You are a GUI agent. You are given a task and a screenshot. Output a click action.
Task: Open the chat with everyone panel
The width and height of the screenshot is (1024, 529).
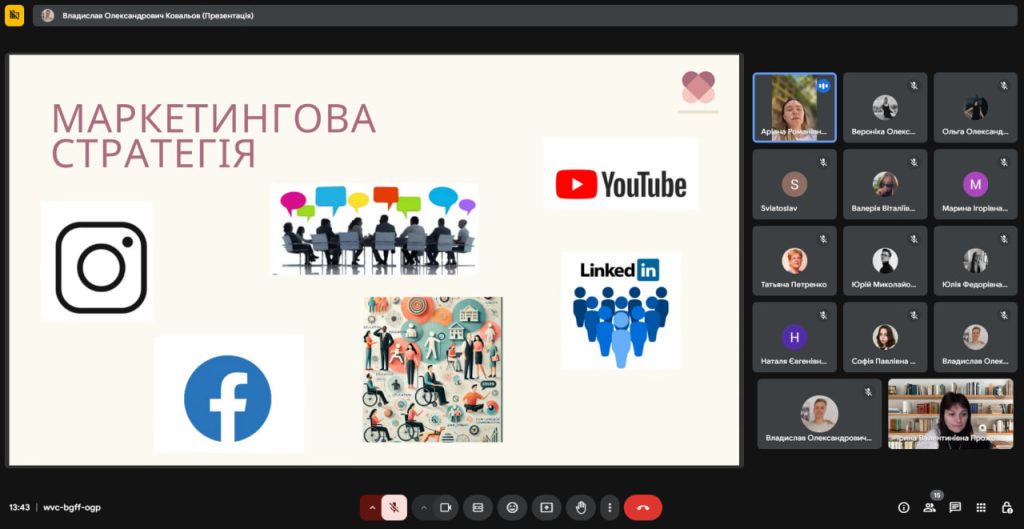click(x=955, y=507)
